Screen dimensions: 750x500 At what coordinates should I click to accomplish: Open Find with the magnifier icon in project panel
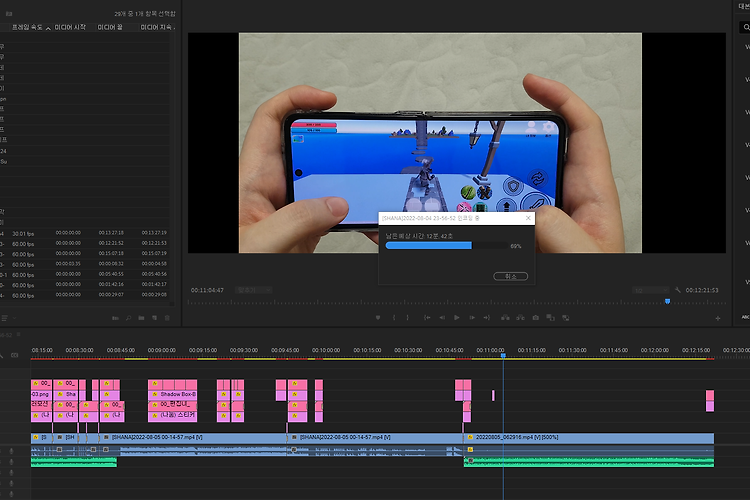[x=128, y=318]
